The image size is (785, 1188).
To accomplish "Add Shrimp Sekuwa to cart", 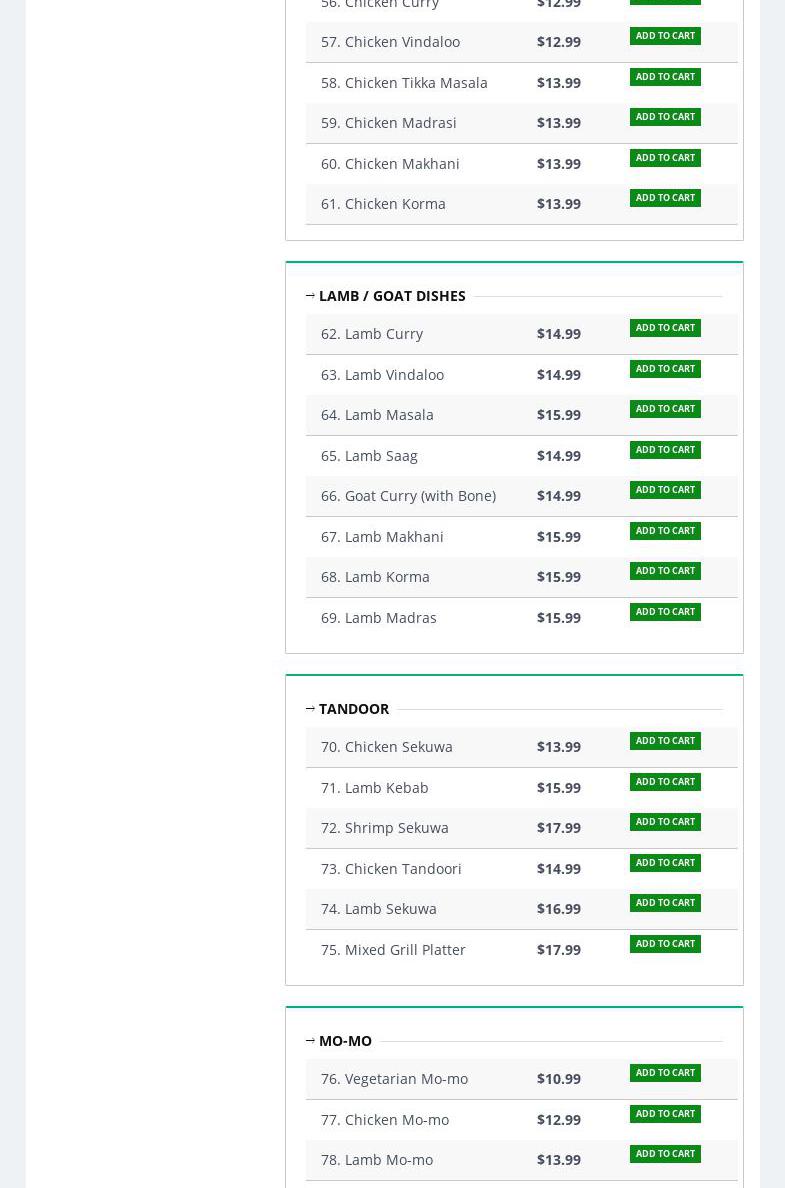I will tap(665, 822).
